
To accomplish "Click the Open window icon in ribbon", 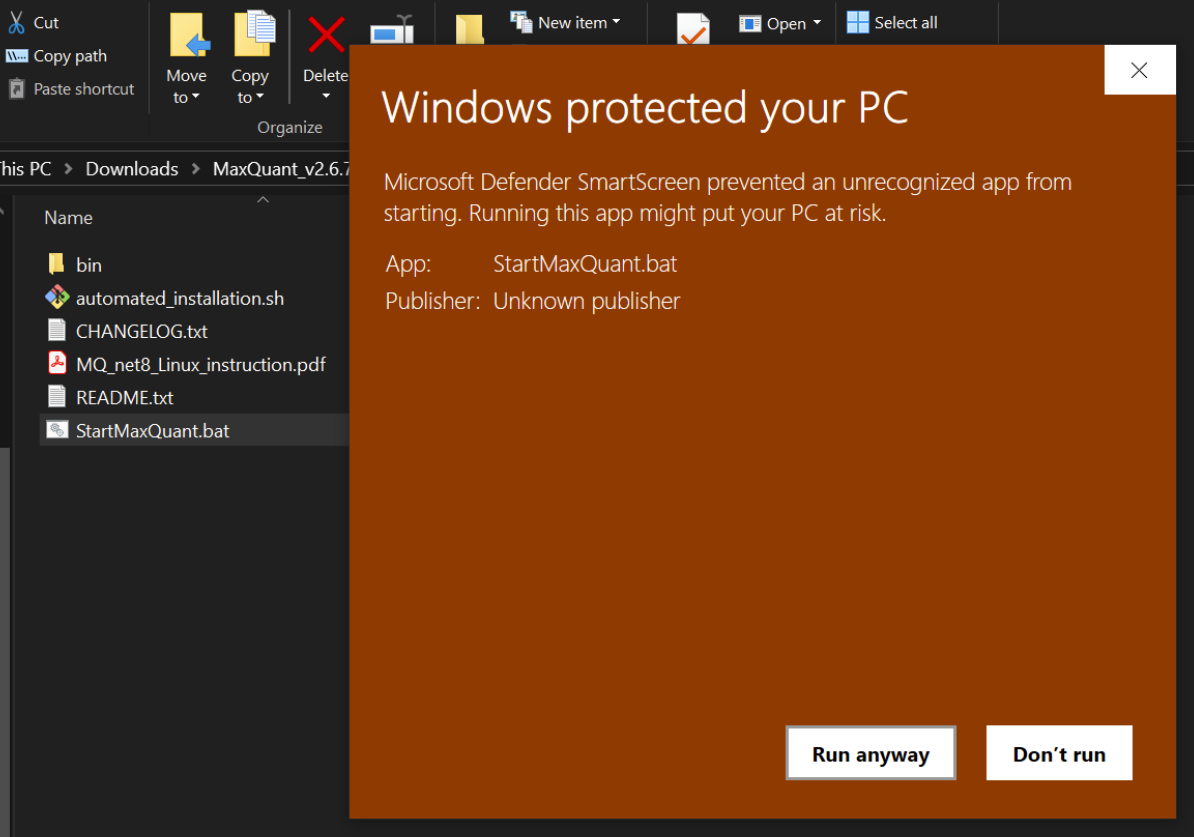I will (x=750, y=24).
